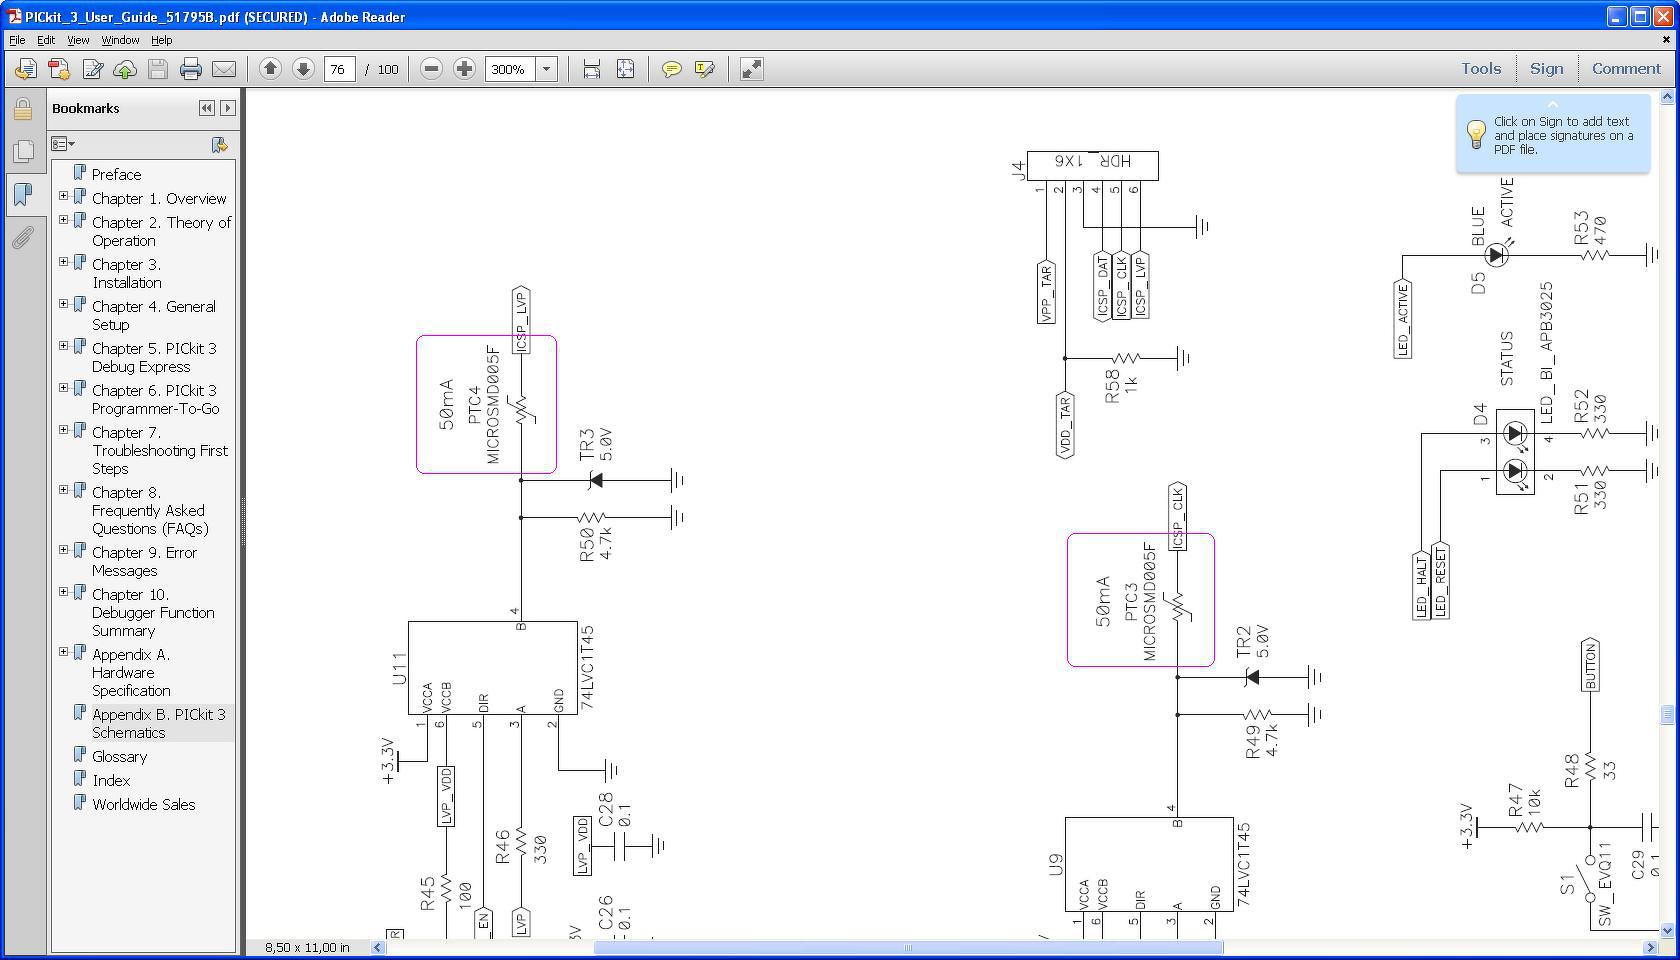This screenshot has height=960, width=1680.
Task: Open the View menu
Action: [x=78, y=40]
